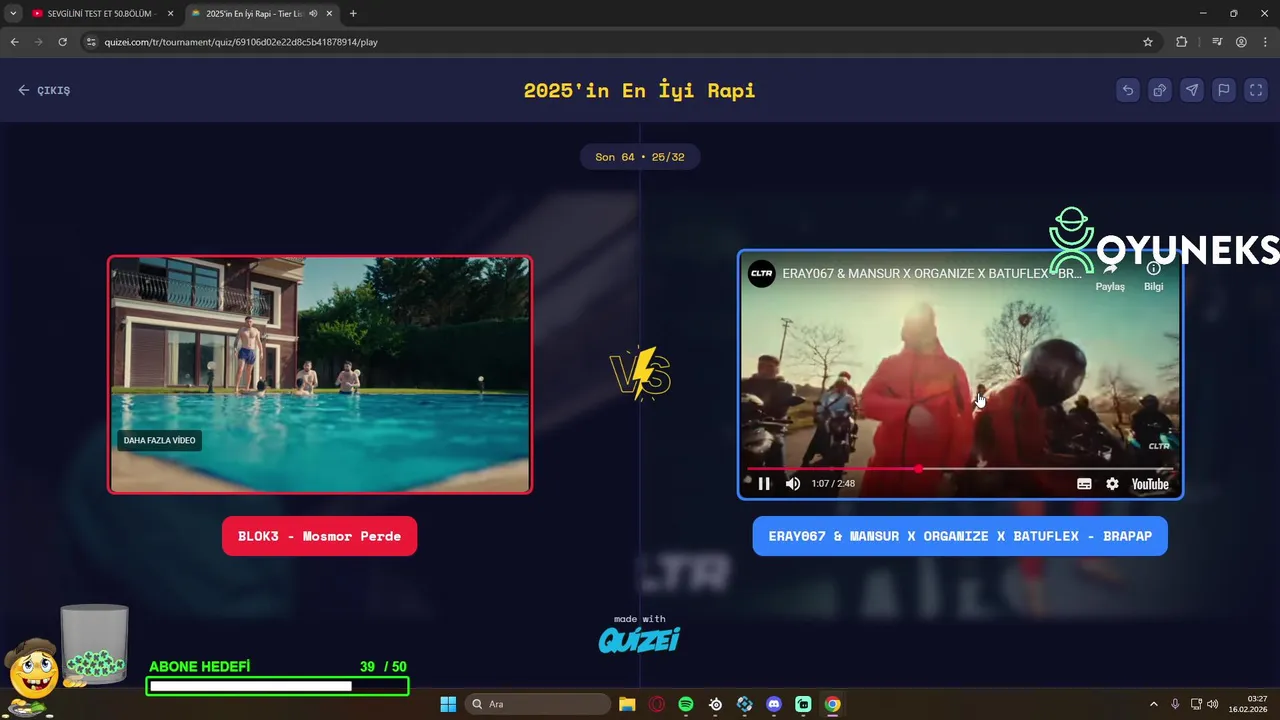This screenshot has height=720, width=1280.
Task: Click the browser back arrow
Action: (14, 42)
